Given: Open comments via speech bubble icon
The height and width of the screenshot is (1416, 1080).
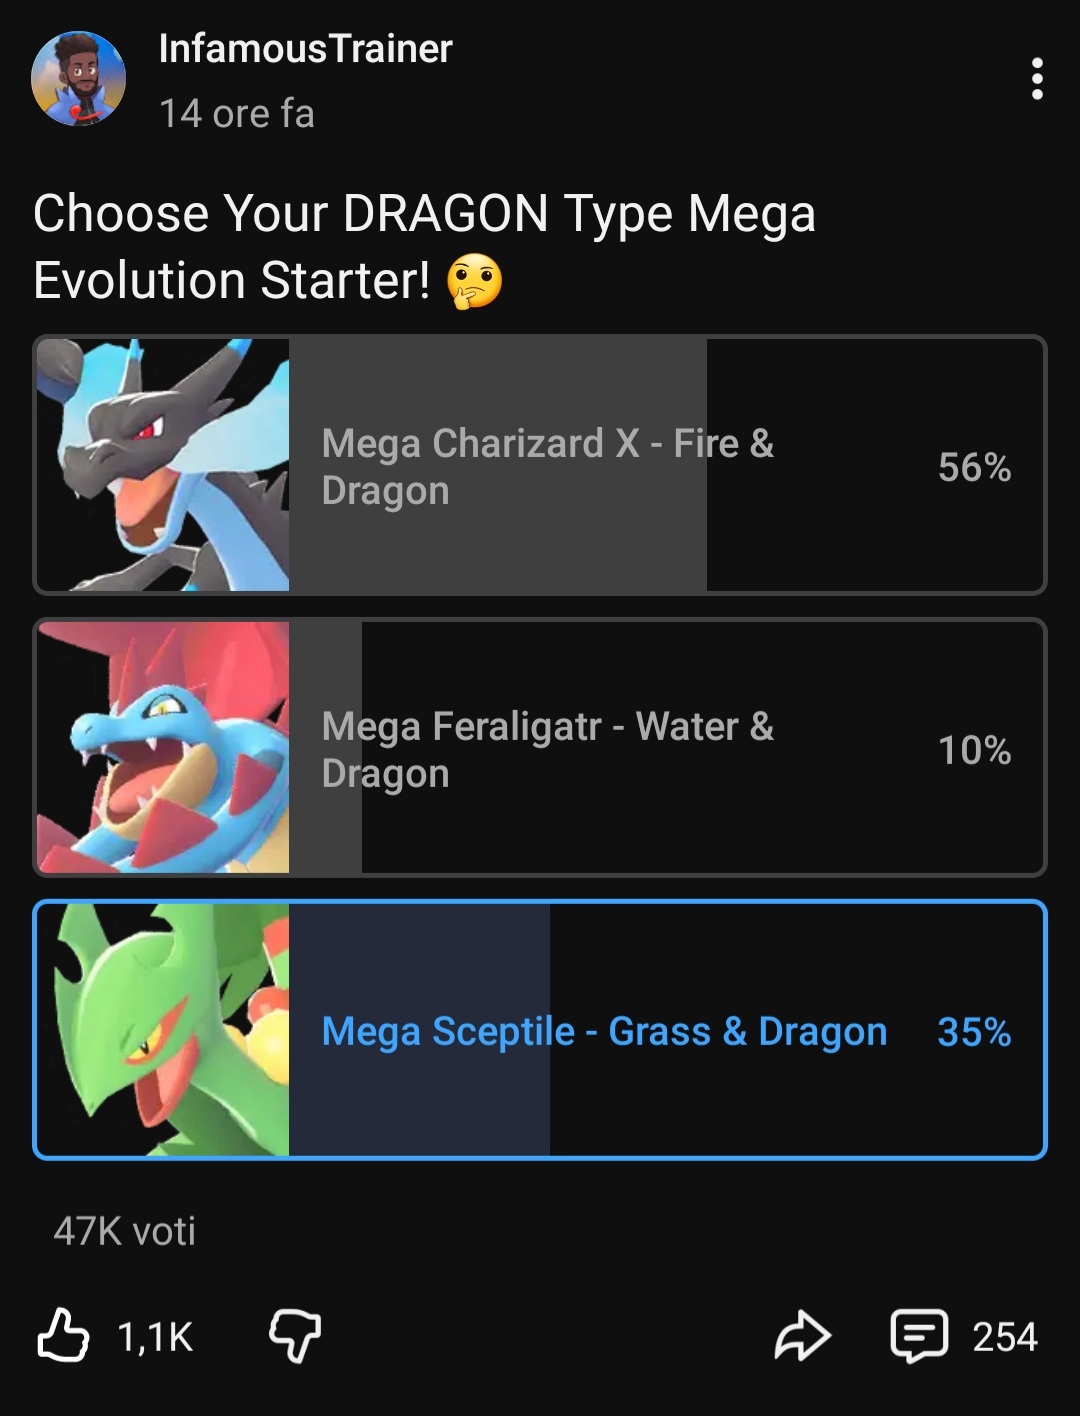Looking at the screenshot, I should (919, 1337).
